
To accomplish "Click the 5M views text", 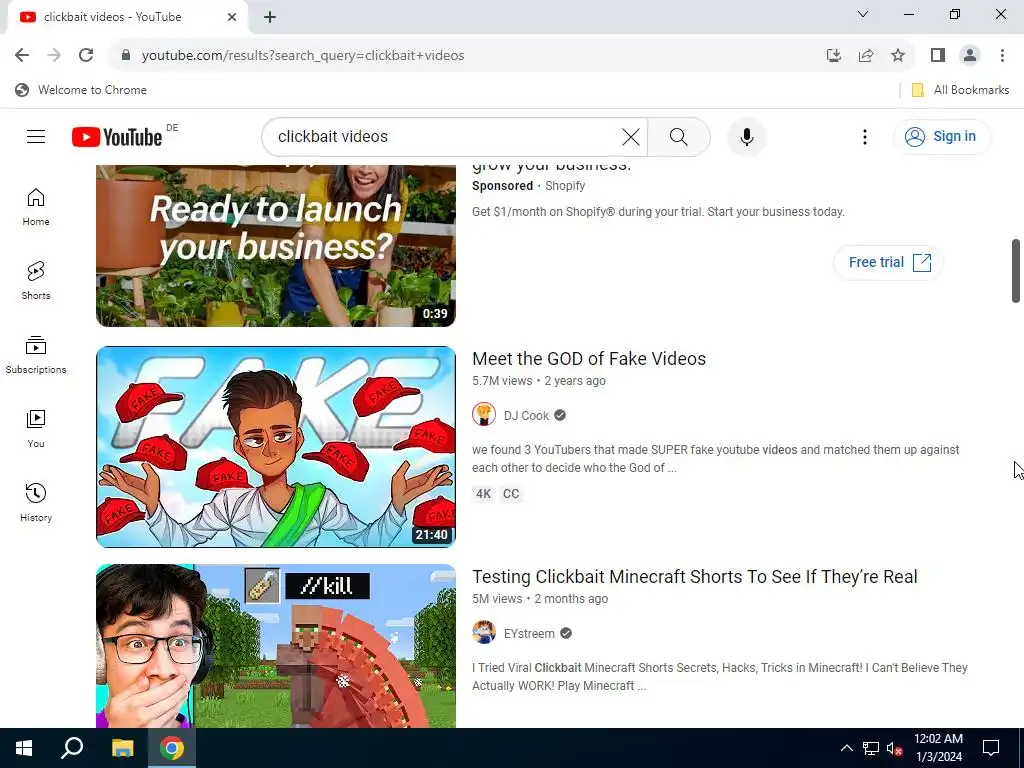I will [497, 599].
